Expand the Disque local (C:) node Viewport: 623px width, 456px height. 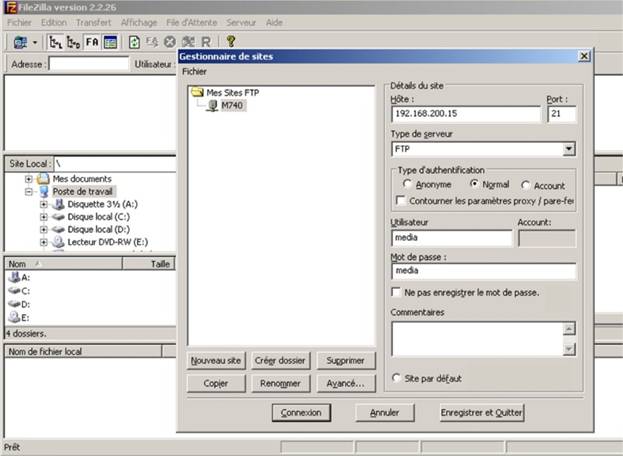click(44, 217)
